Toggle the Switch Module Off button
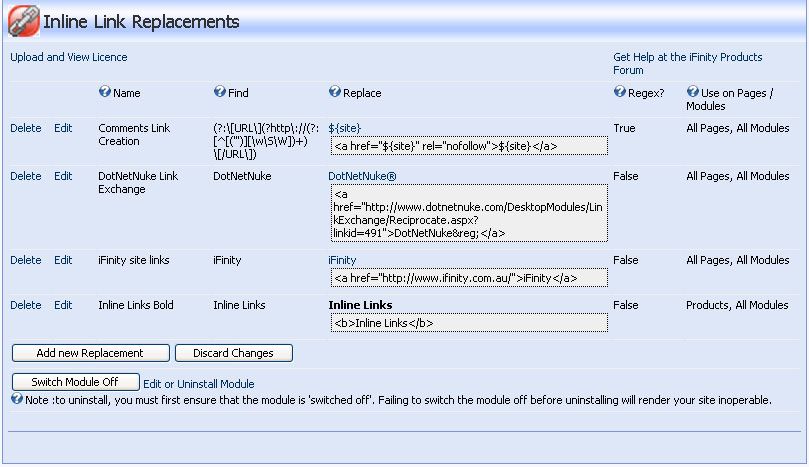 tap(75, 382)
